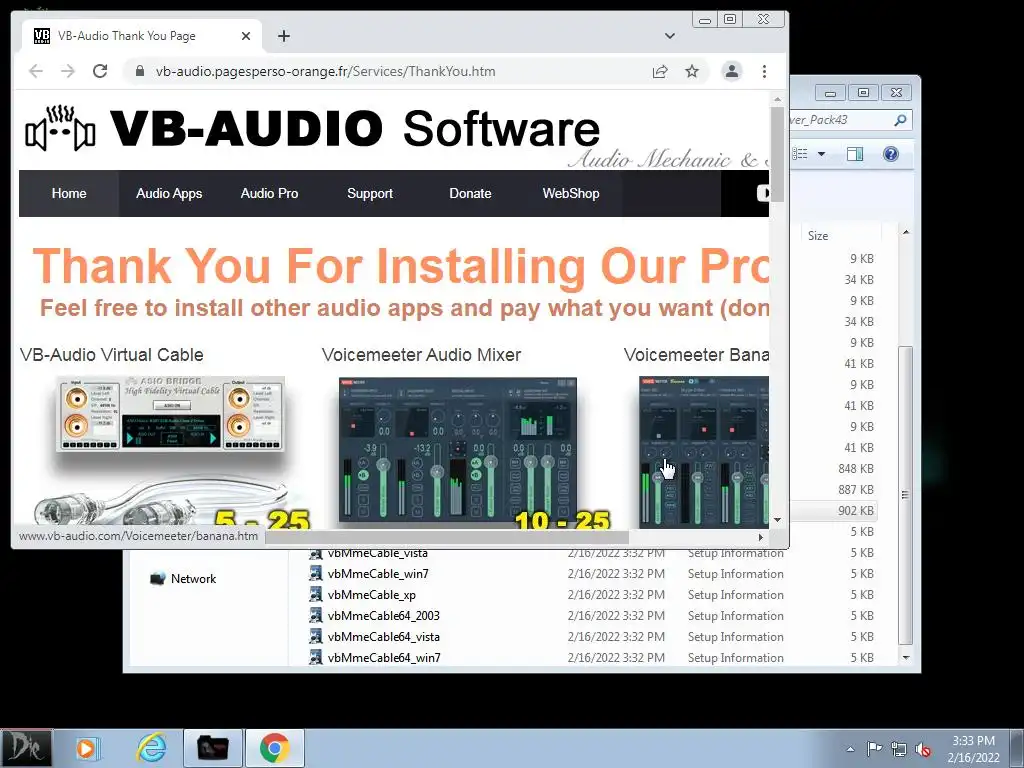
Task: Open the Windows Start button
Action: tap(26, 748)
